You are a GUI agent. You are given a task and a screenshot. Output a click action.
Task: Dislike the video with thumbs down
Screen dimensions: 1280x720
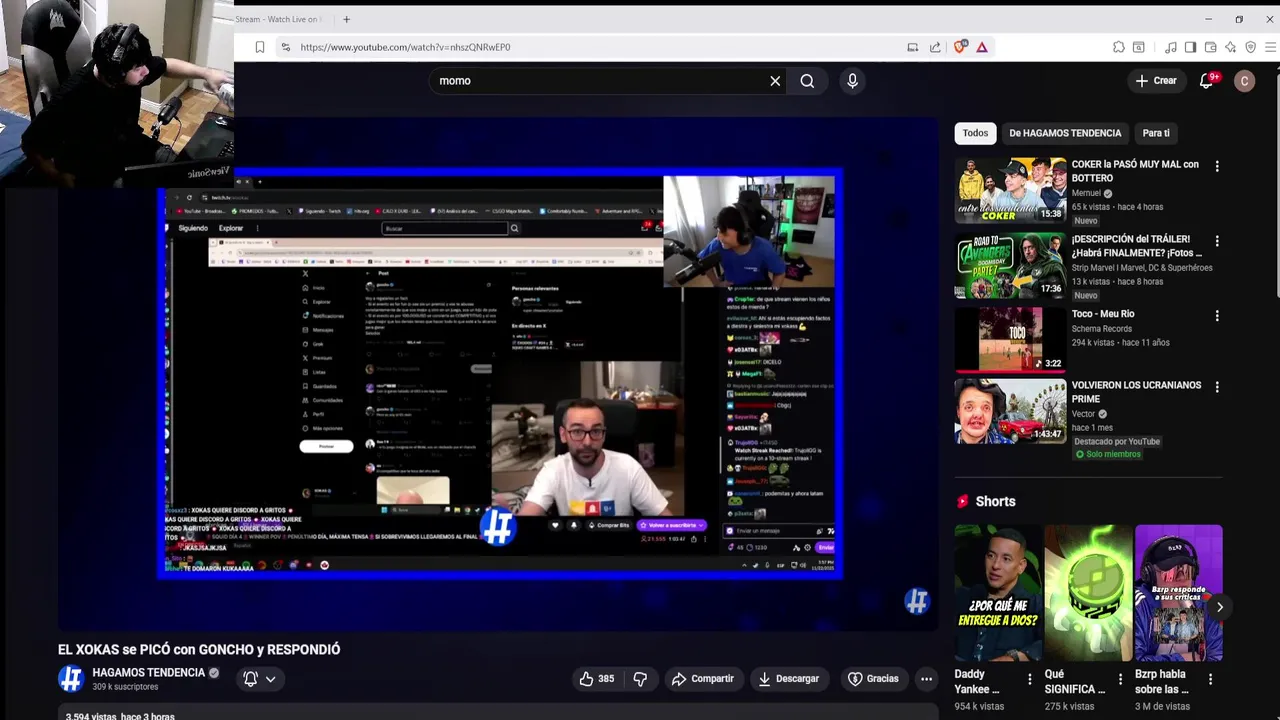[640, 679]
